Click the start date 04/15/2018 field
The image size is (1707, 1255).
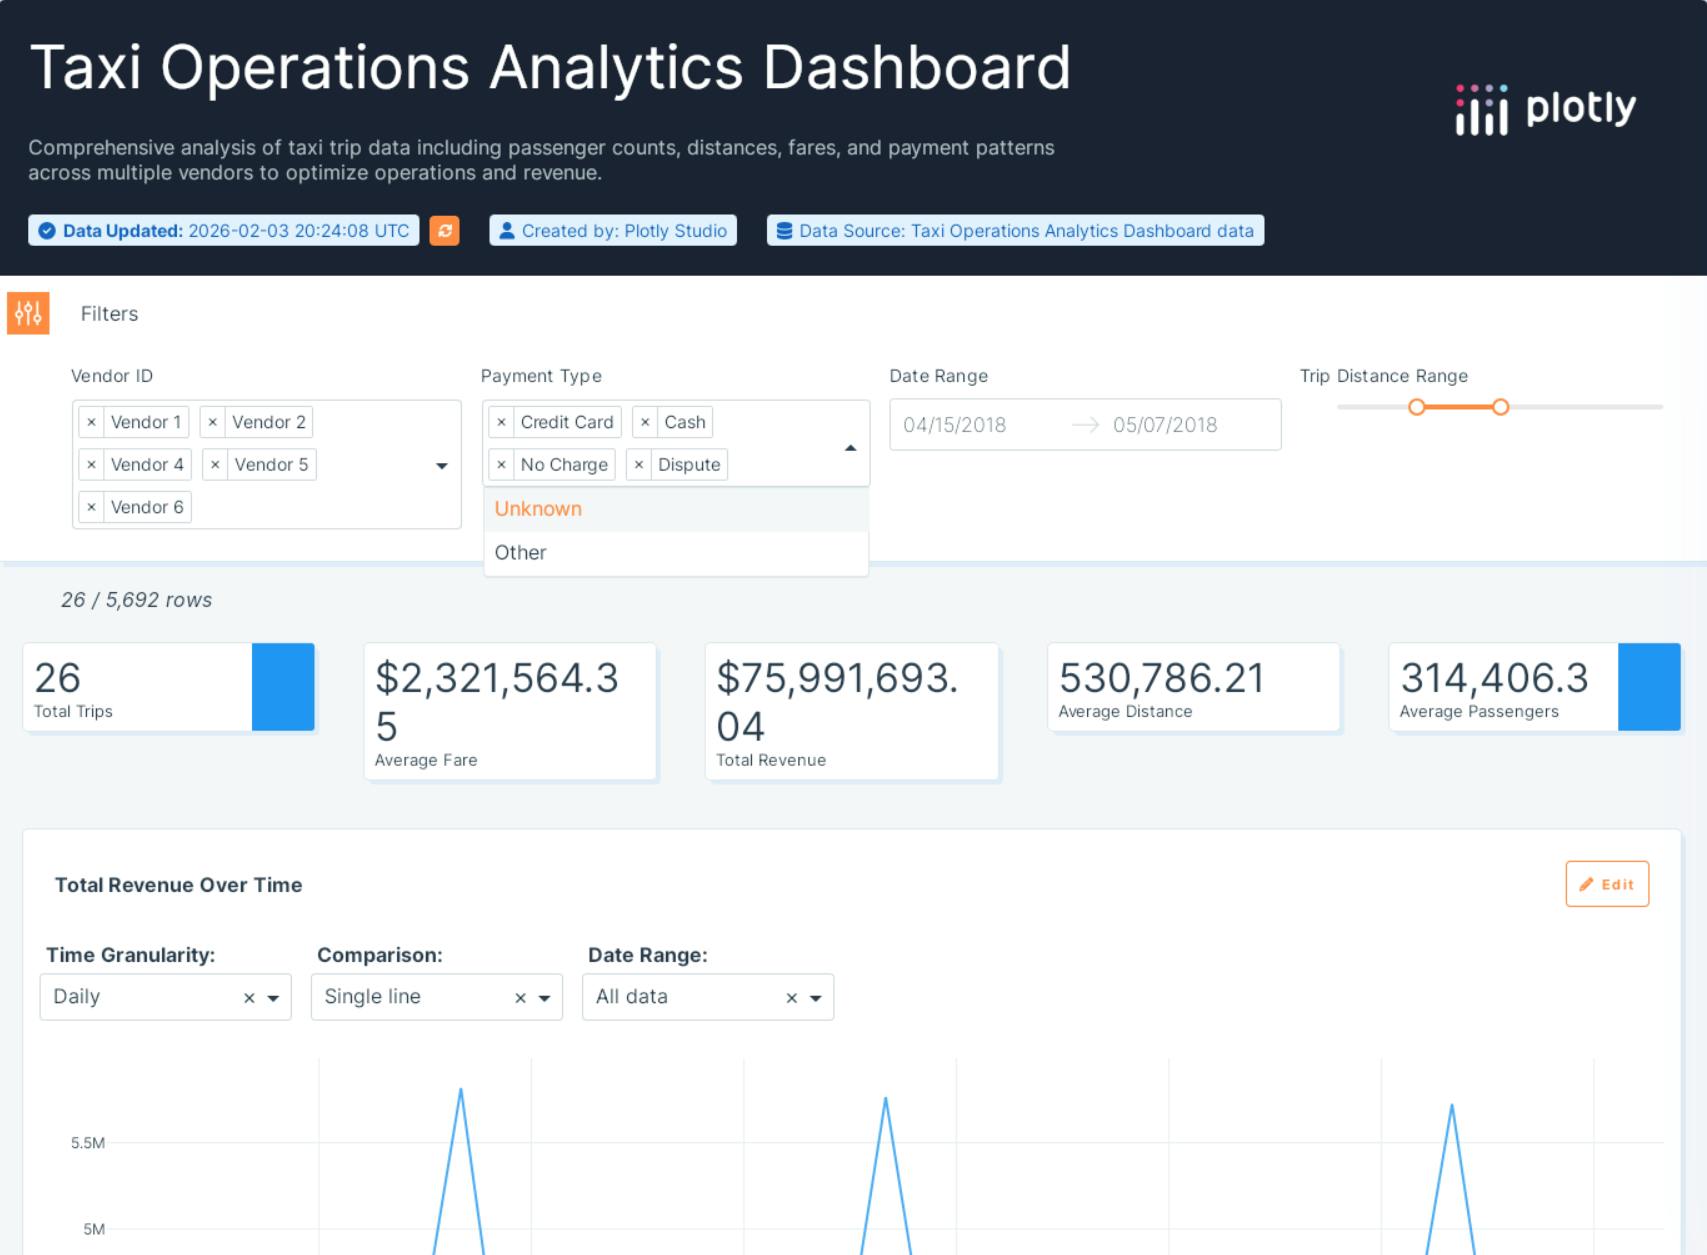[955, 425]
